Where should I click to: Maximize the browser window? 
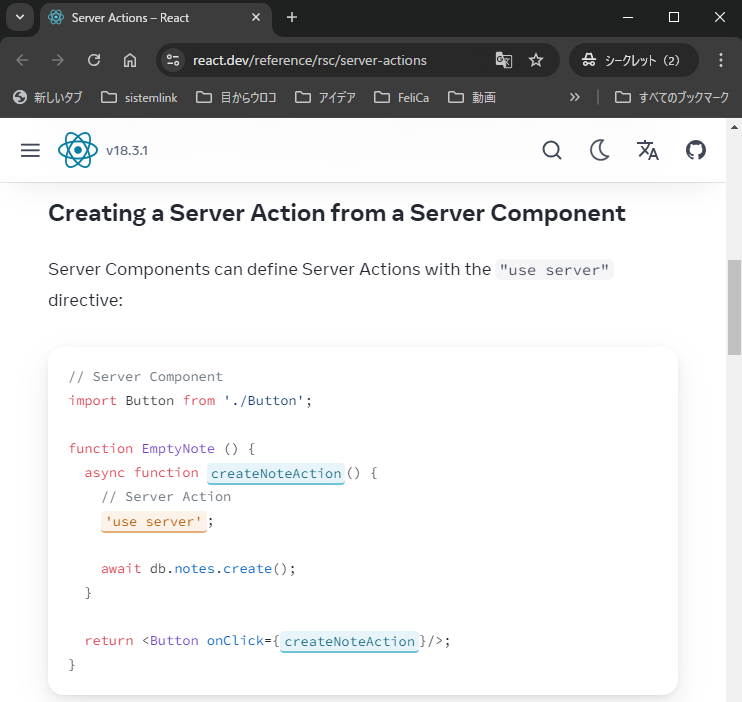click(674, 18)
